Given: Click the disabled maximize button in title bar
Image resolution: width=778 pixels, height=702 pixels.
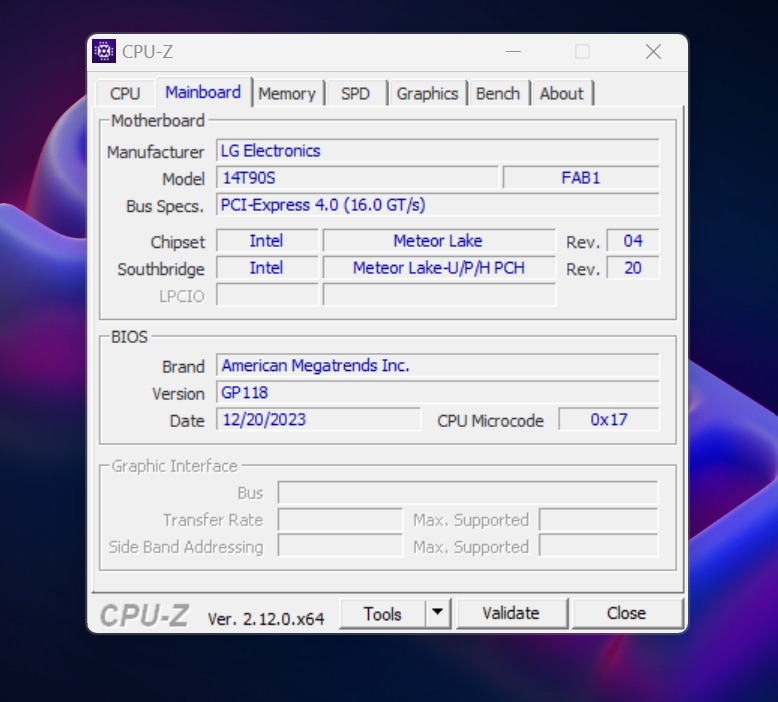Looking at the screenshot, I should [583, 52].
